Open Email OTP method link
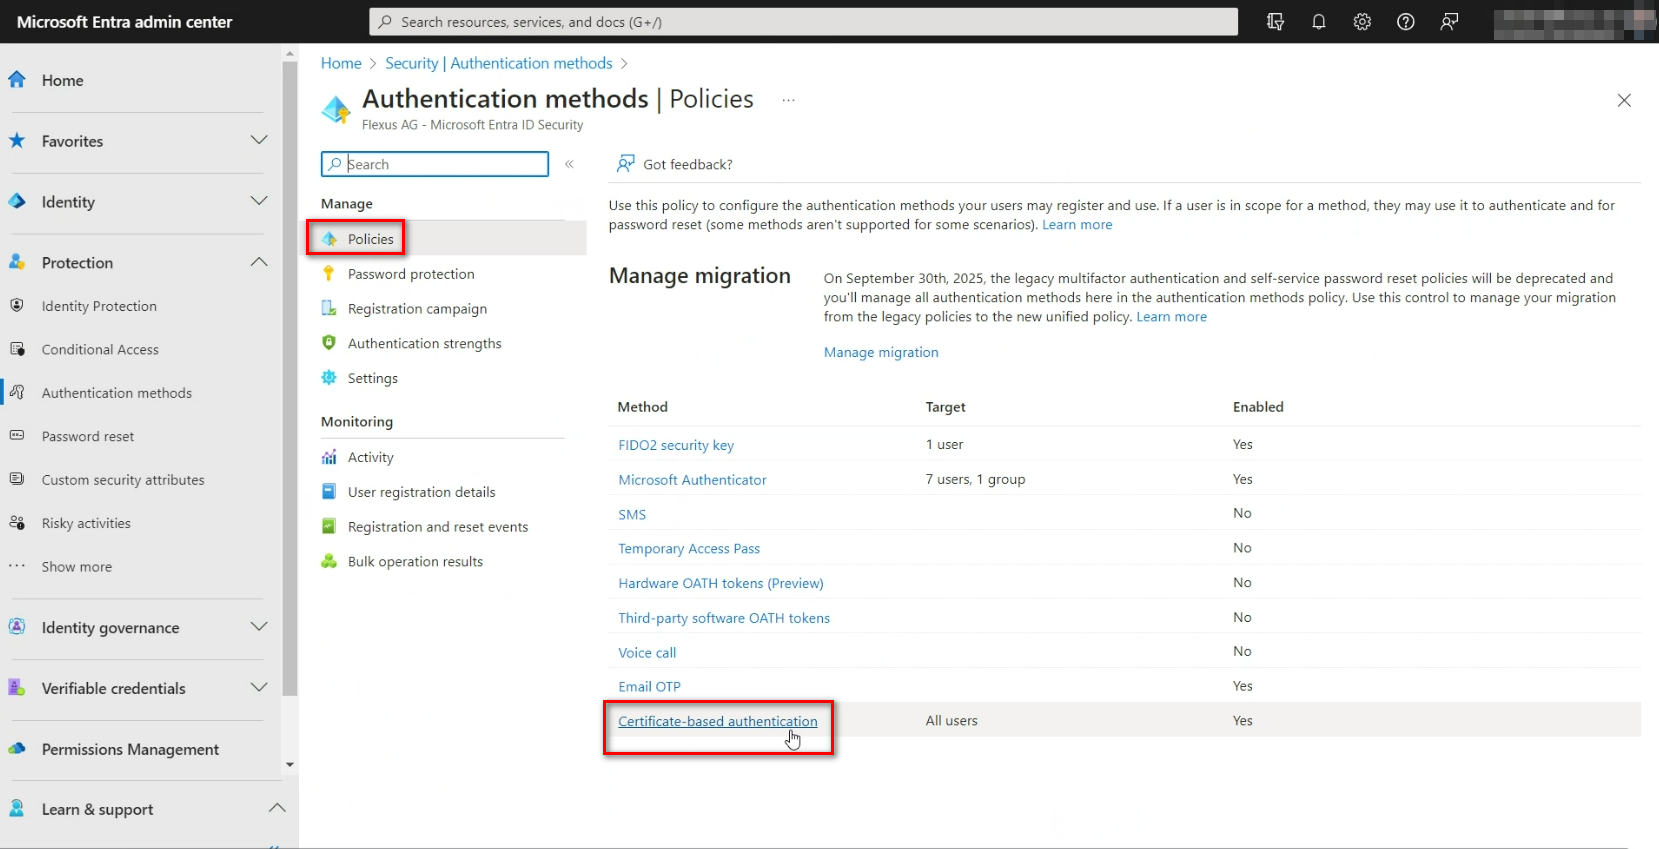The image size is (1659, 849). click(x=649, y=687)
